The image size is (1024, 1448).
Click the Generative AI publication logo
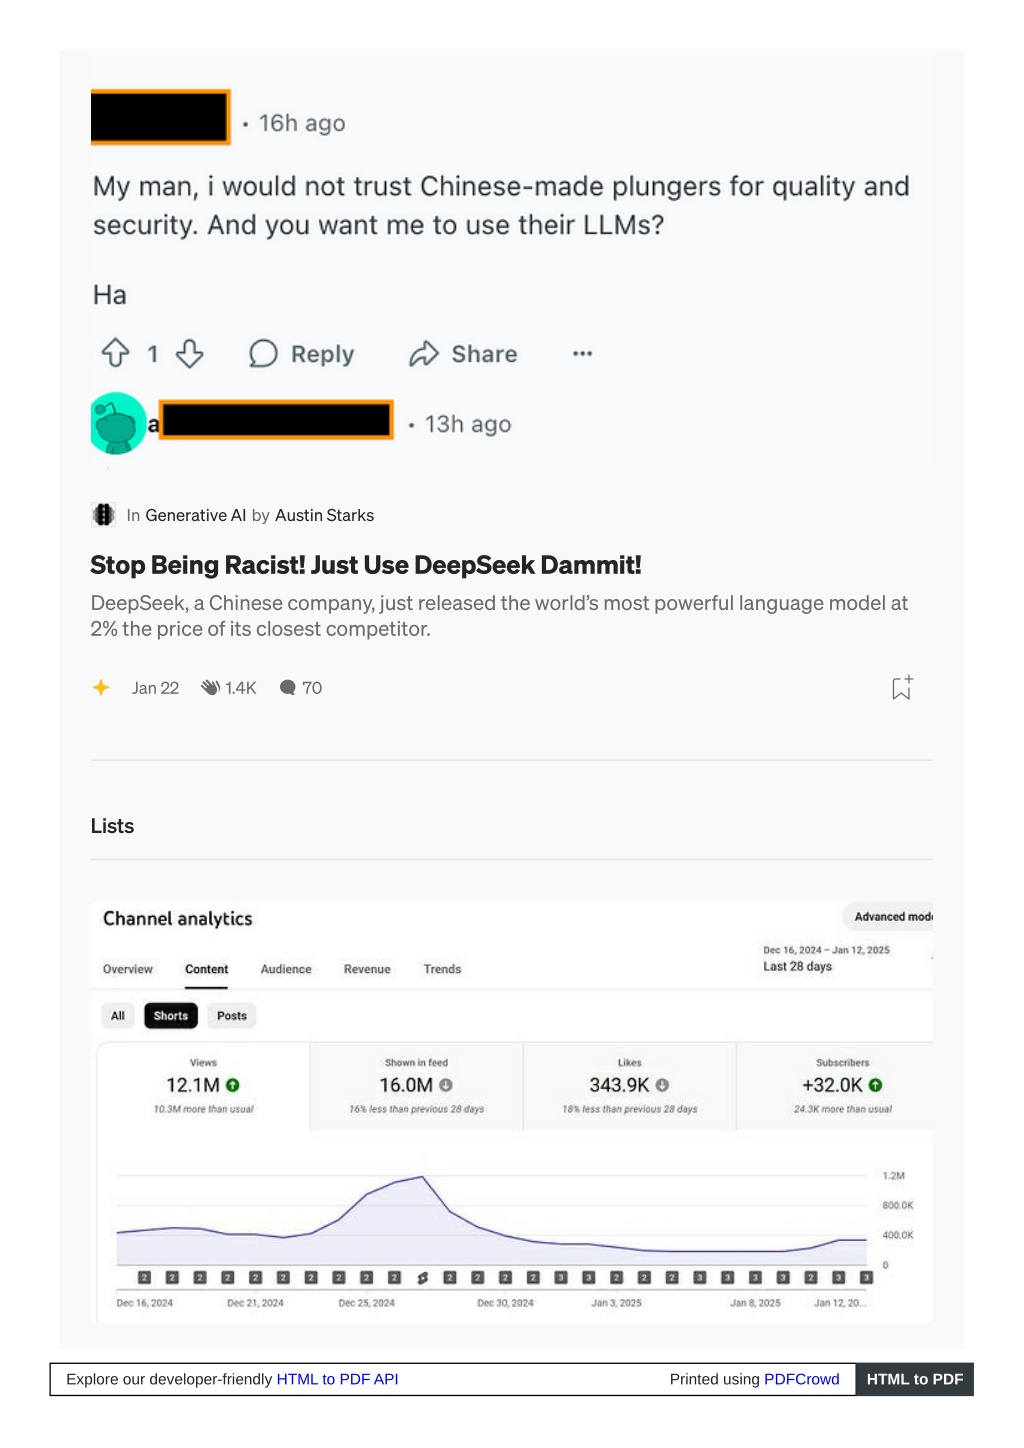(103, 515)
